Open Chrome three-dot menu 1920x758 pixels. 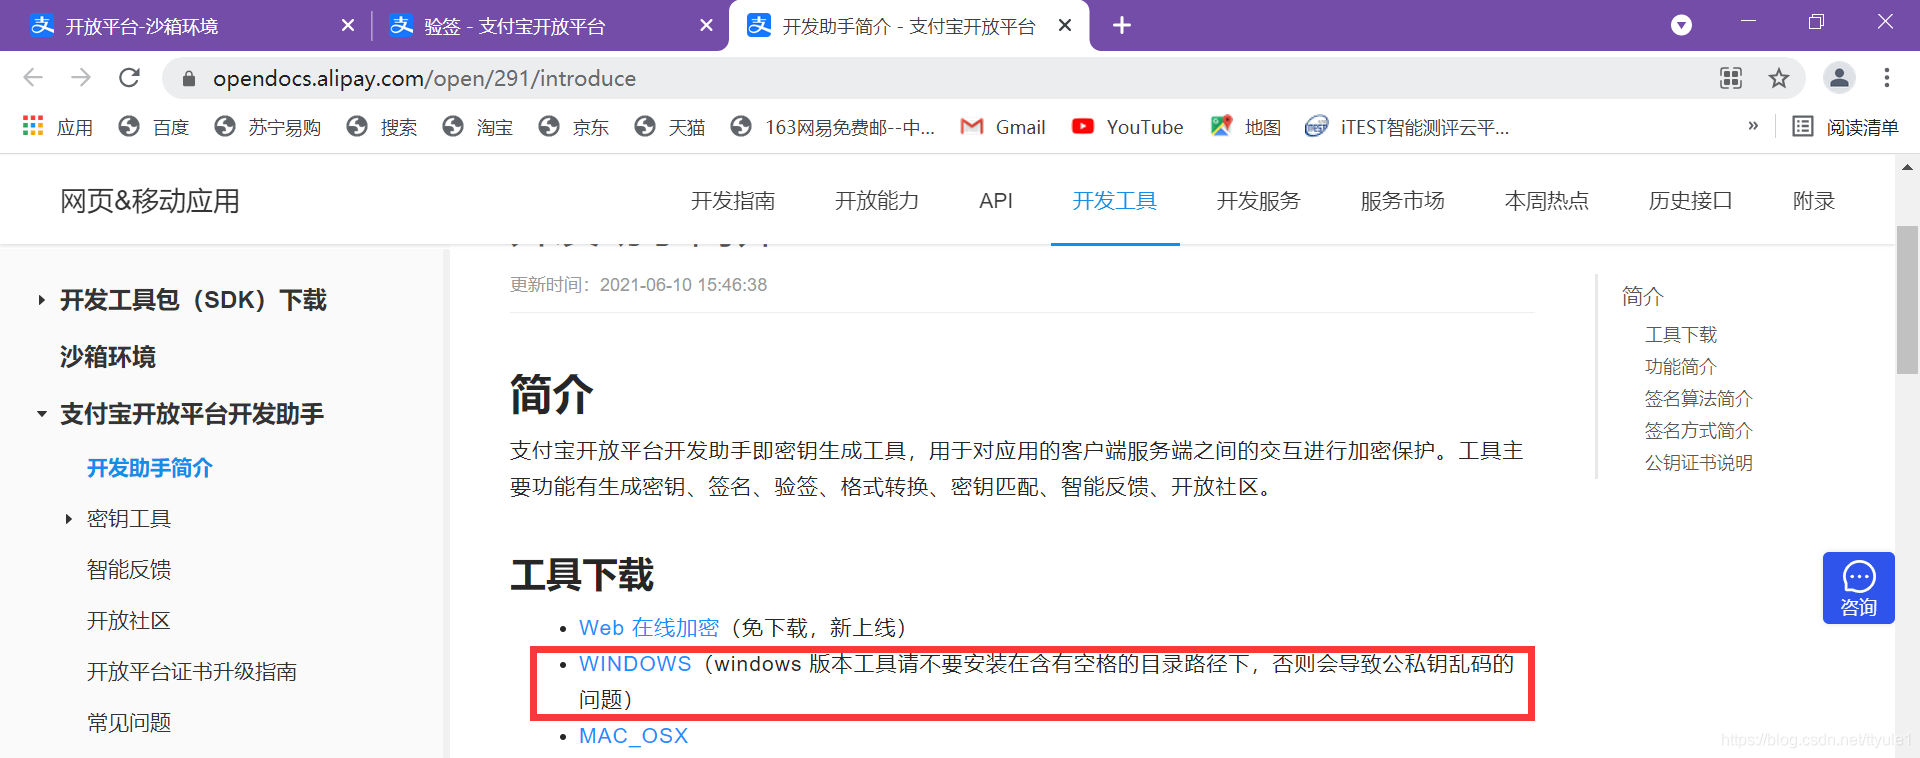(1887, 77)
